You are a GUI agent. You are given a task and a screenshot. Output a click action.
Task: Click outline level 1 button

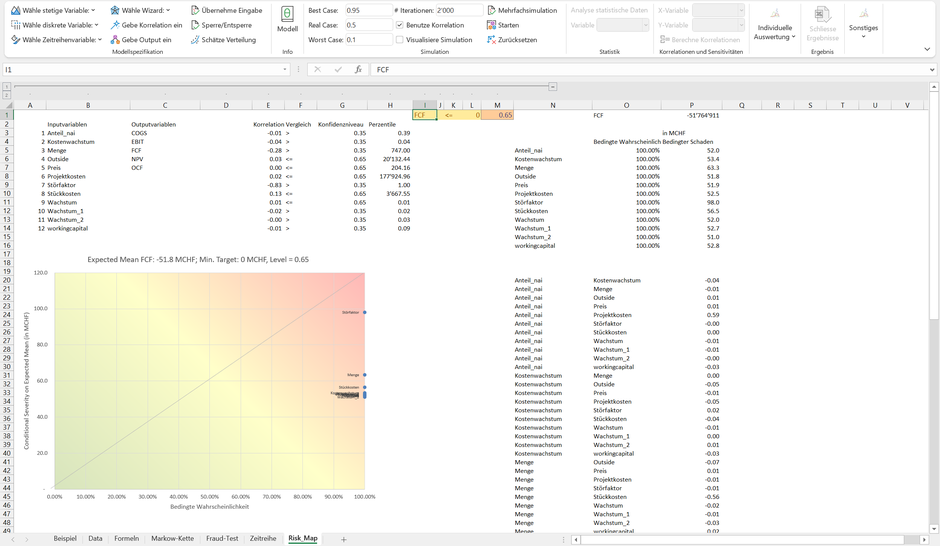[x=7, y=87]
